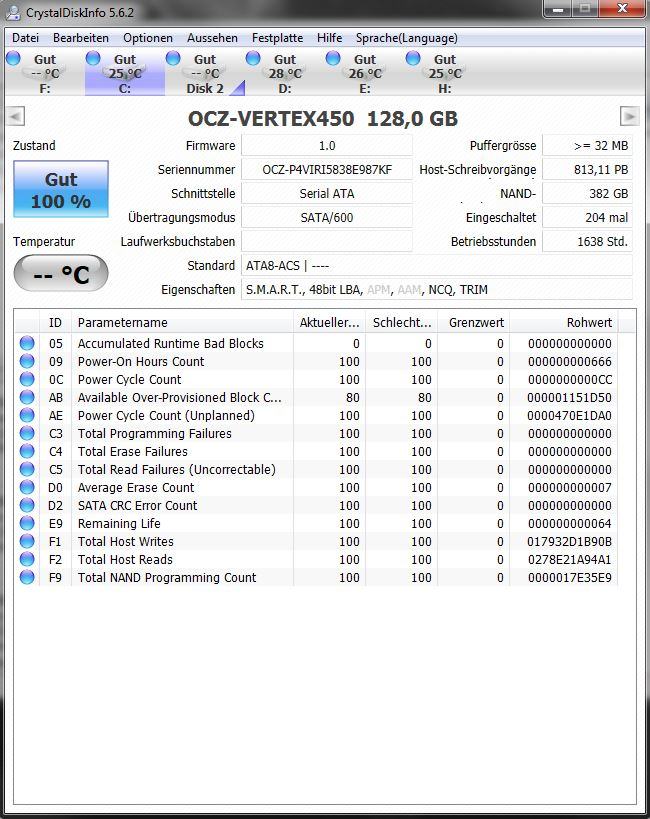This screenshot has width=650, height=819.
Task: Click the Schlecht... column header
Action: [402, 323]
